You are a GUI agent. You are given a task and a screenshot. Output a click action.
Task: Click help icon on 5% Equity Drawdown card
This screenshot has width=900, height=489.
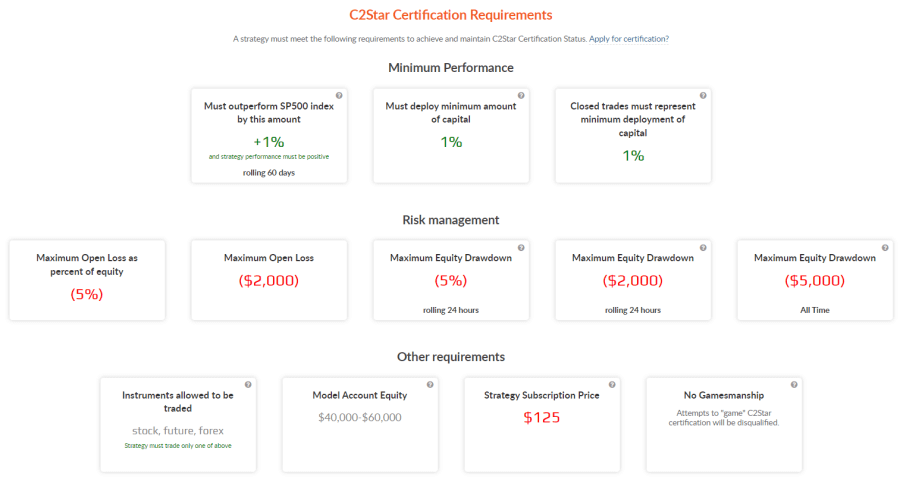point(521,247)
